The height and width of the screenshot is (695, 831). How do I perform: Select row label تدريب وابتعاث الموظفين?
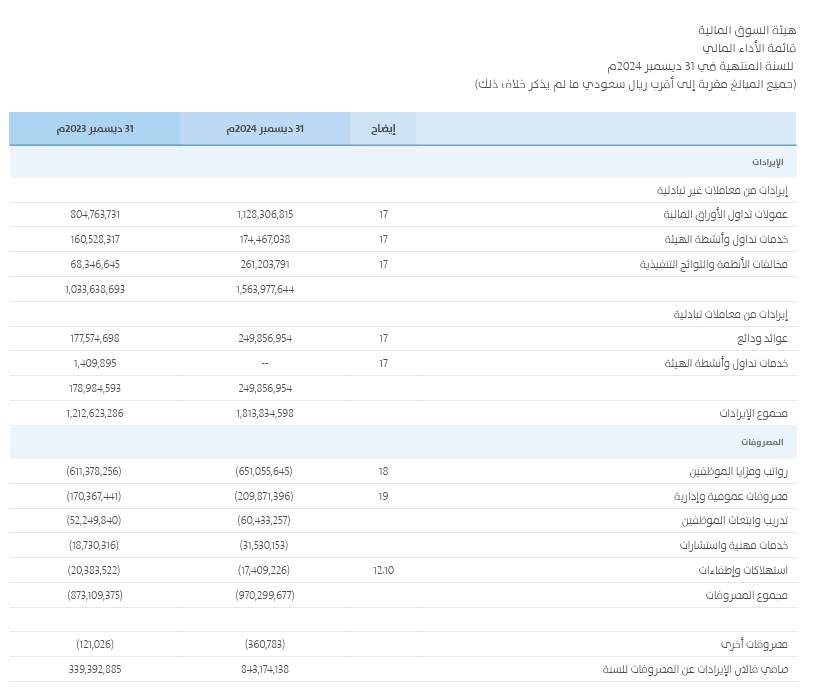point(735,521)
